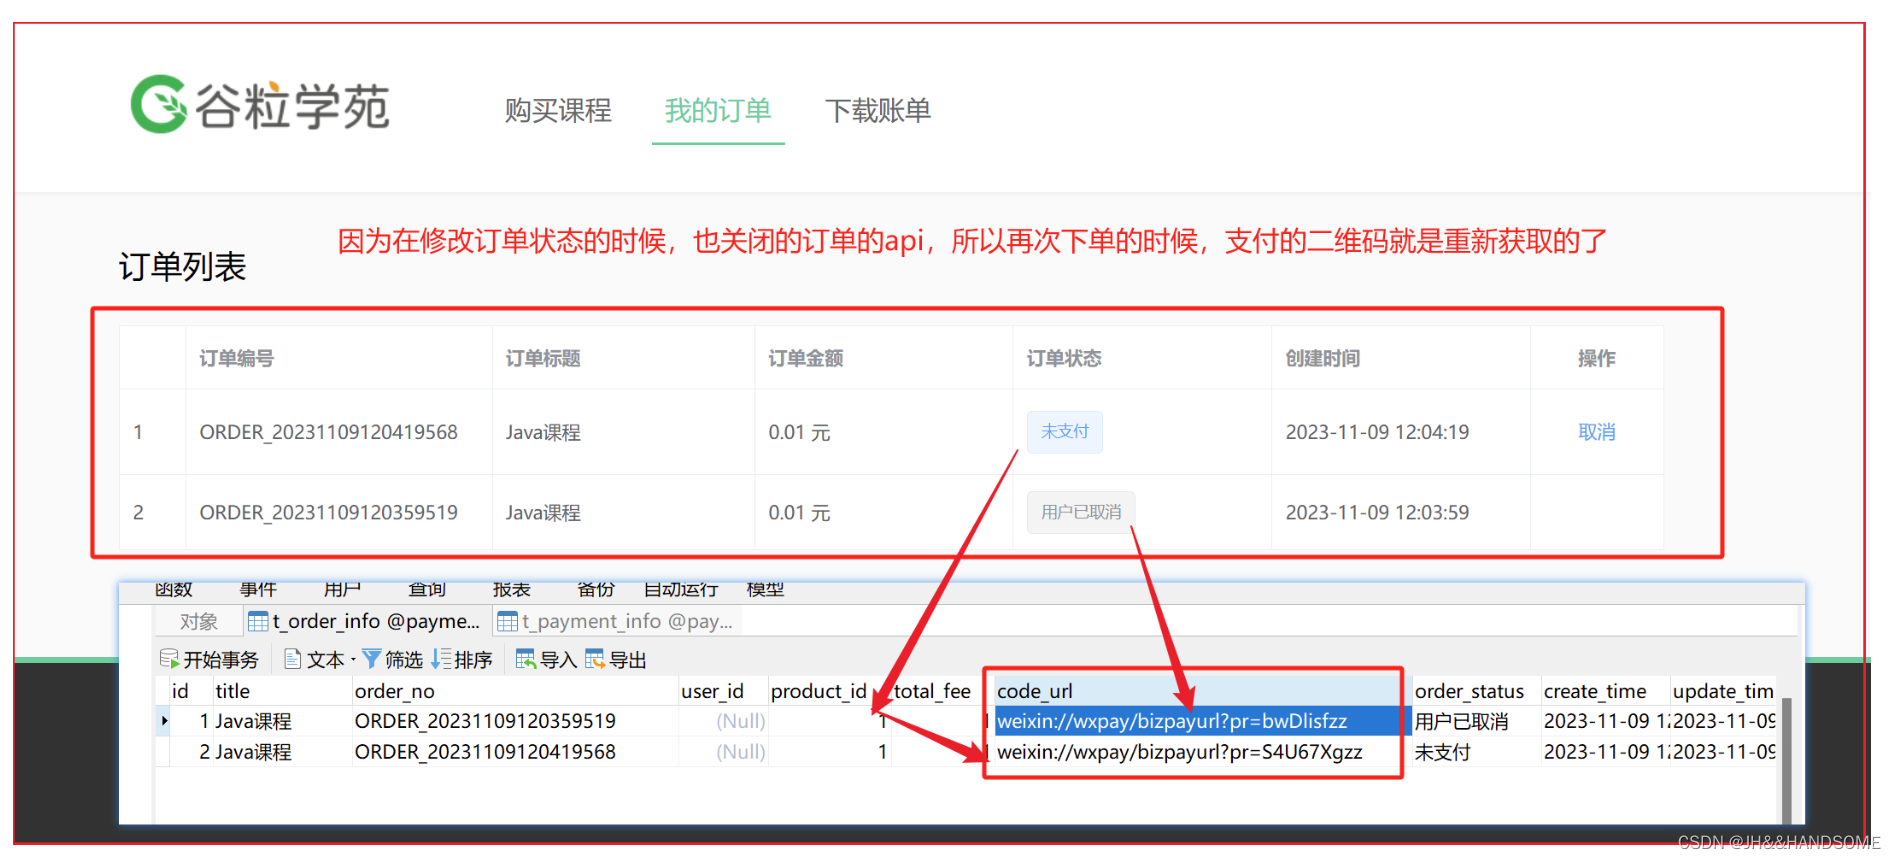The image size is (1896, 859).
Task: Expand the 文本 dropdown arrow
Action: (353, 659)
